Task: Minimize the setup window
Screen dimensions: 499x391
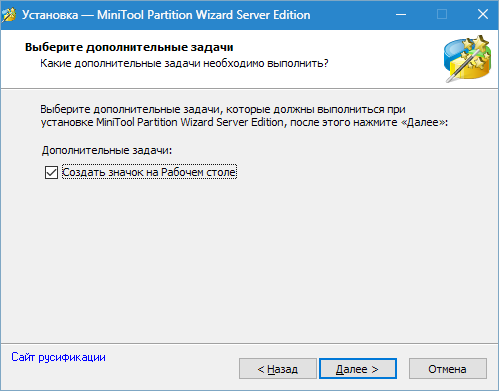Action: click(401, 15)
